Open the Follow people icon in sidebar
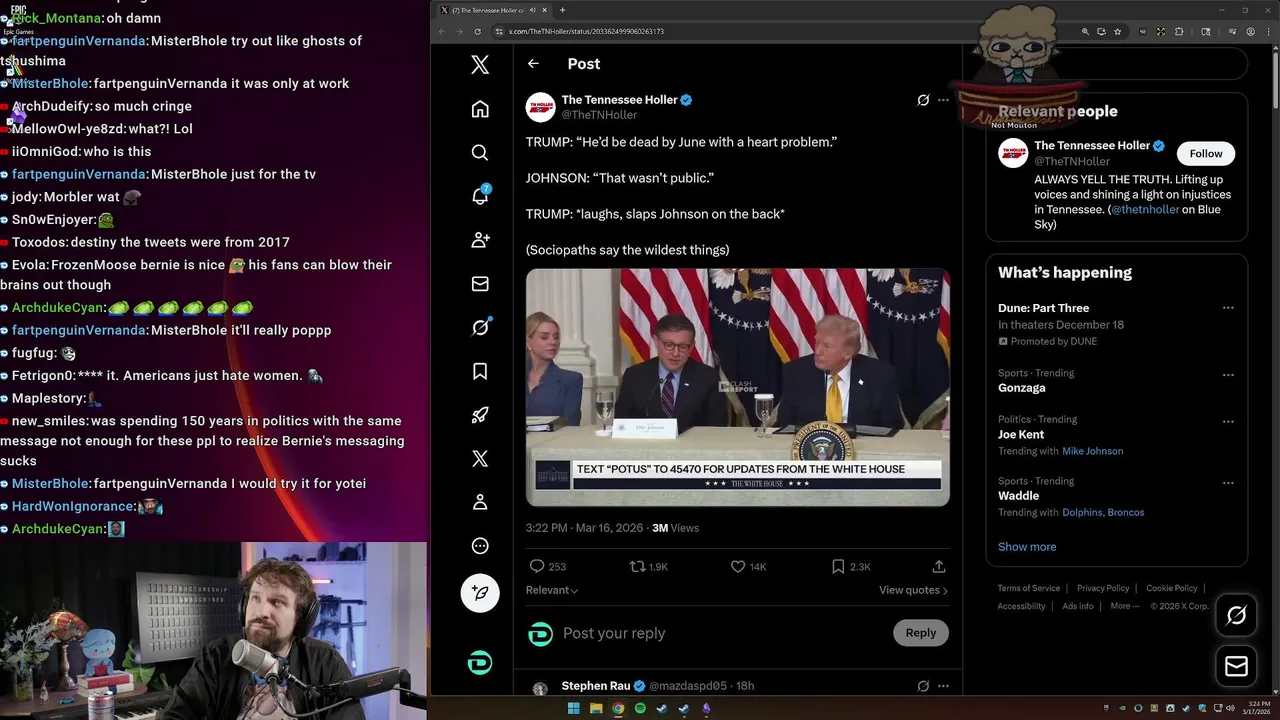This screenshot has height=720, width=1280. pyautogui.click(x=480, y=240)
